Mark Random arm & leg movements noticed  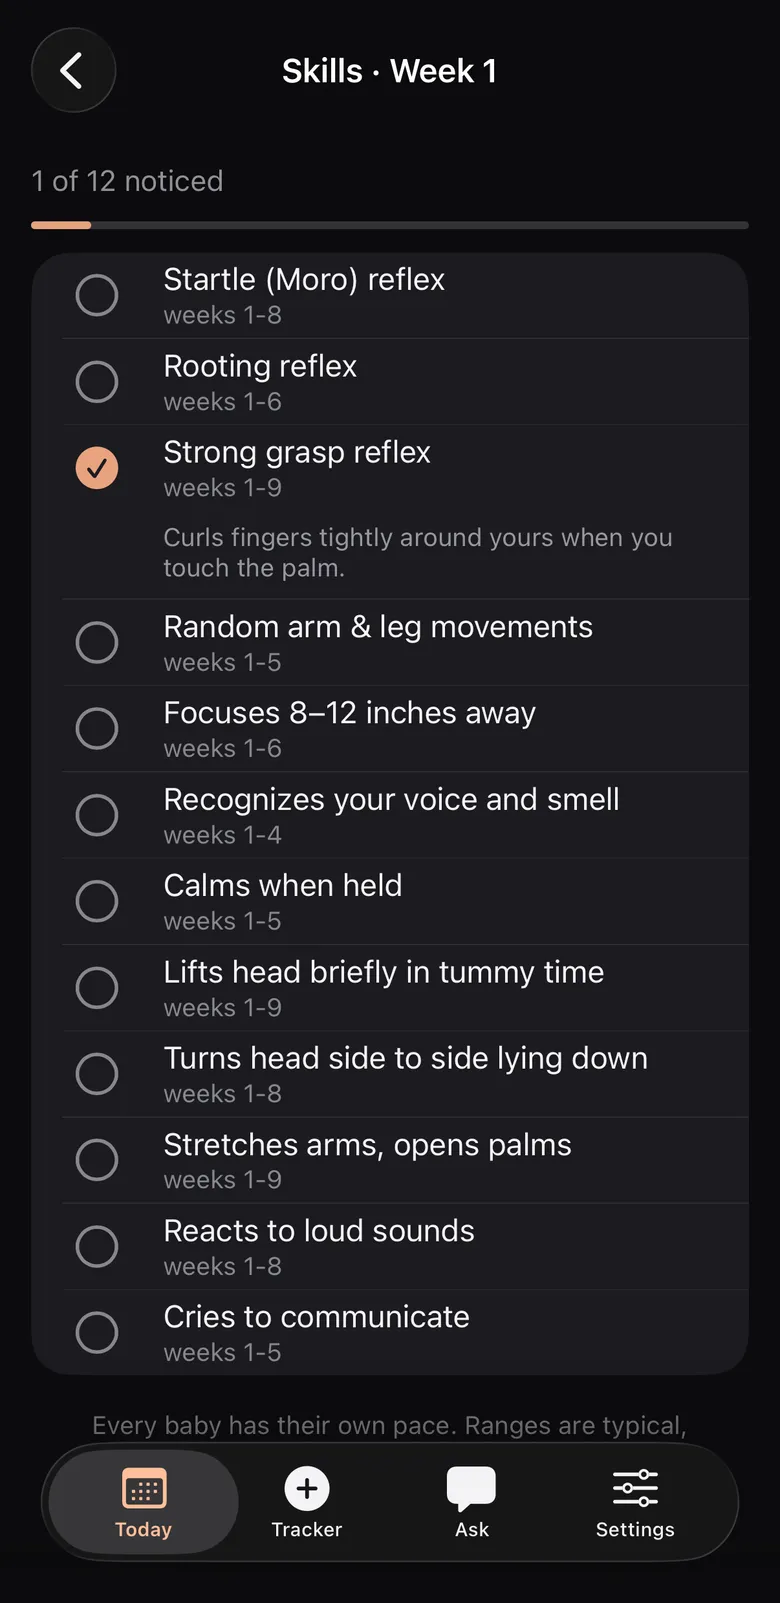tap(97, 642)
